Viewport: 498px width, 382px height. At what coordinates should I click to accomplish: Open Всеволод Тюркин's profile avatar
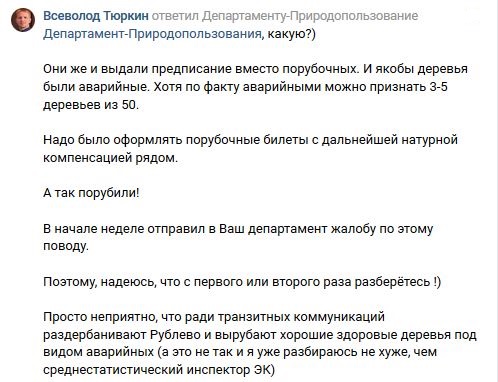[x=23, y=20]
